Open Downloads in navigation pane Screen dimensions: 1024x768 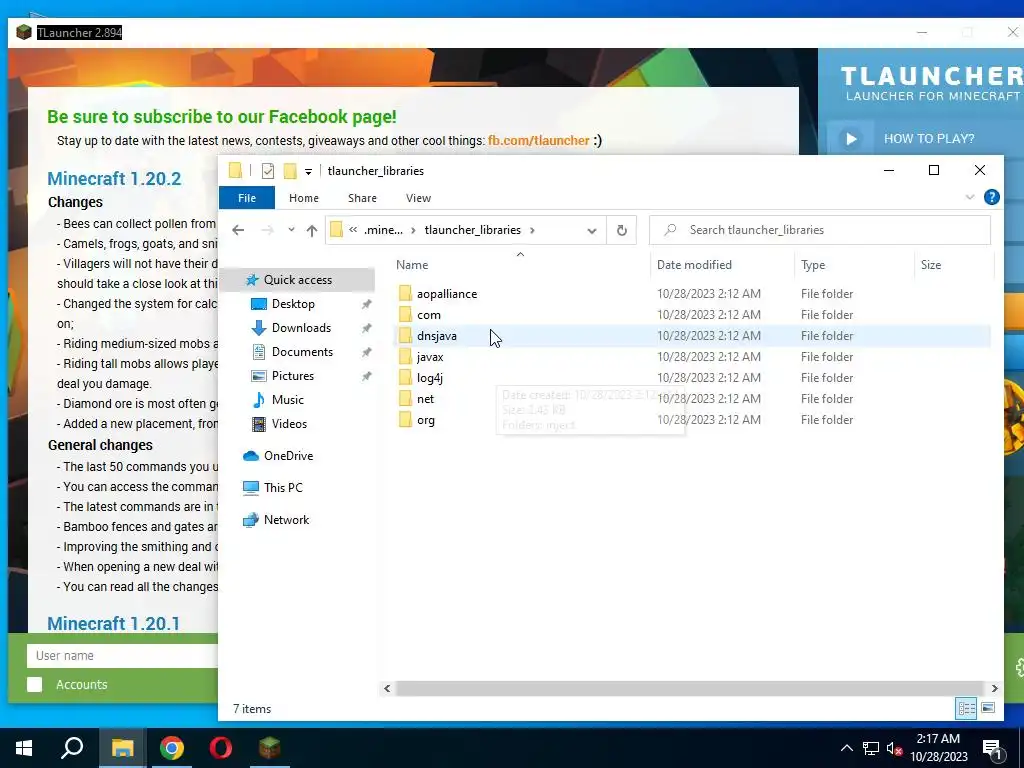pos(301,328)
